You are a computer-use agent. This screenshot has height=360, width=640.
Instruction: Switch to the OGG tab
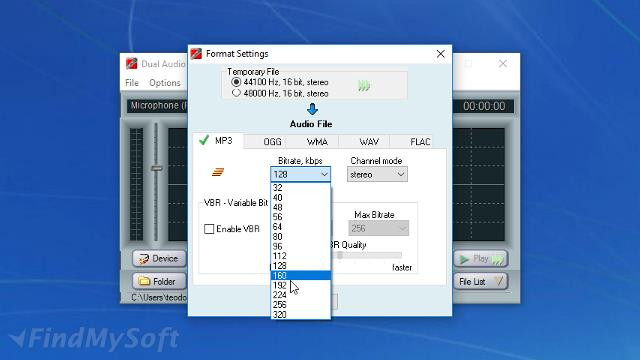272,142
